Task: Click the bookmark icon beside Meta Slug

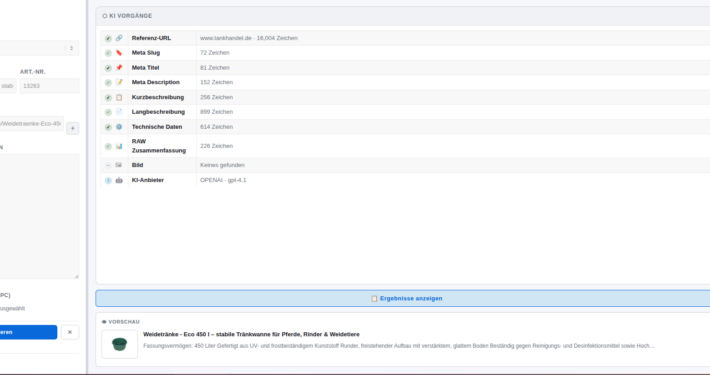Action: pos(119,53)
